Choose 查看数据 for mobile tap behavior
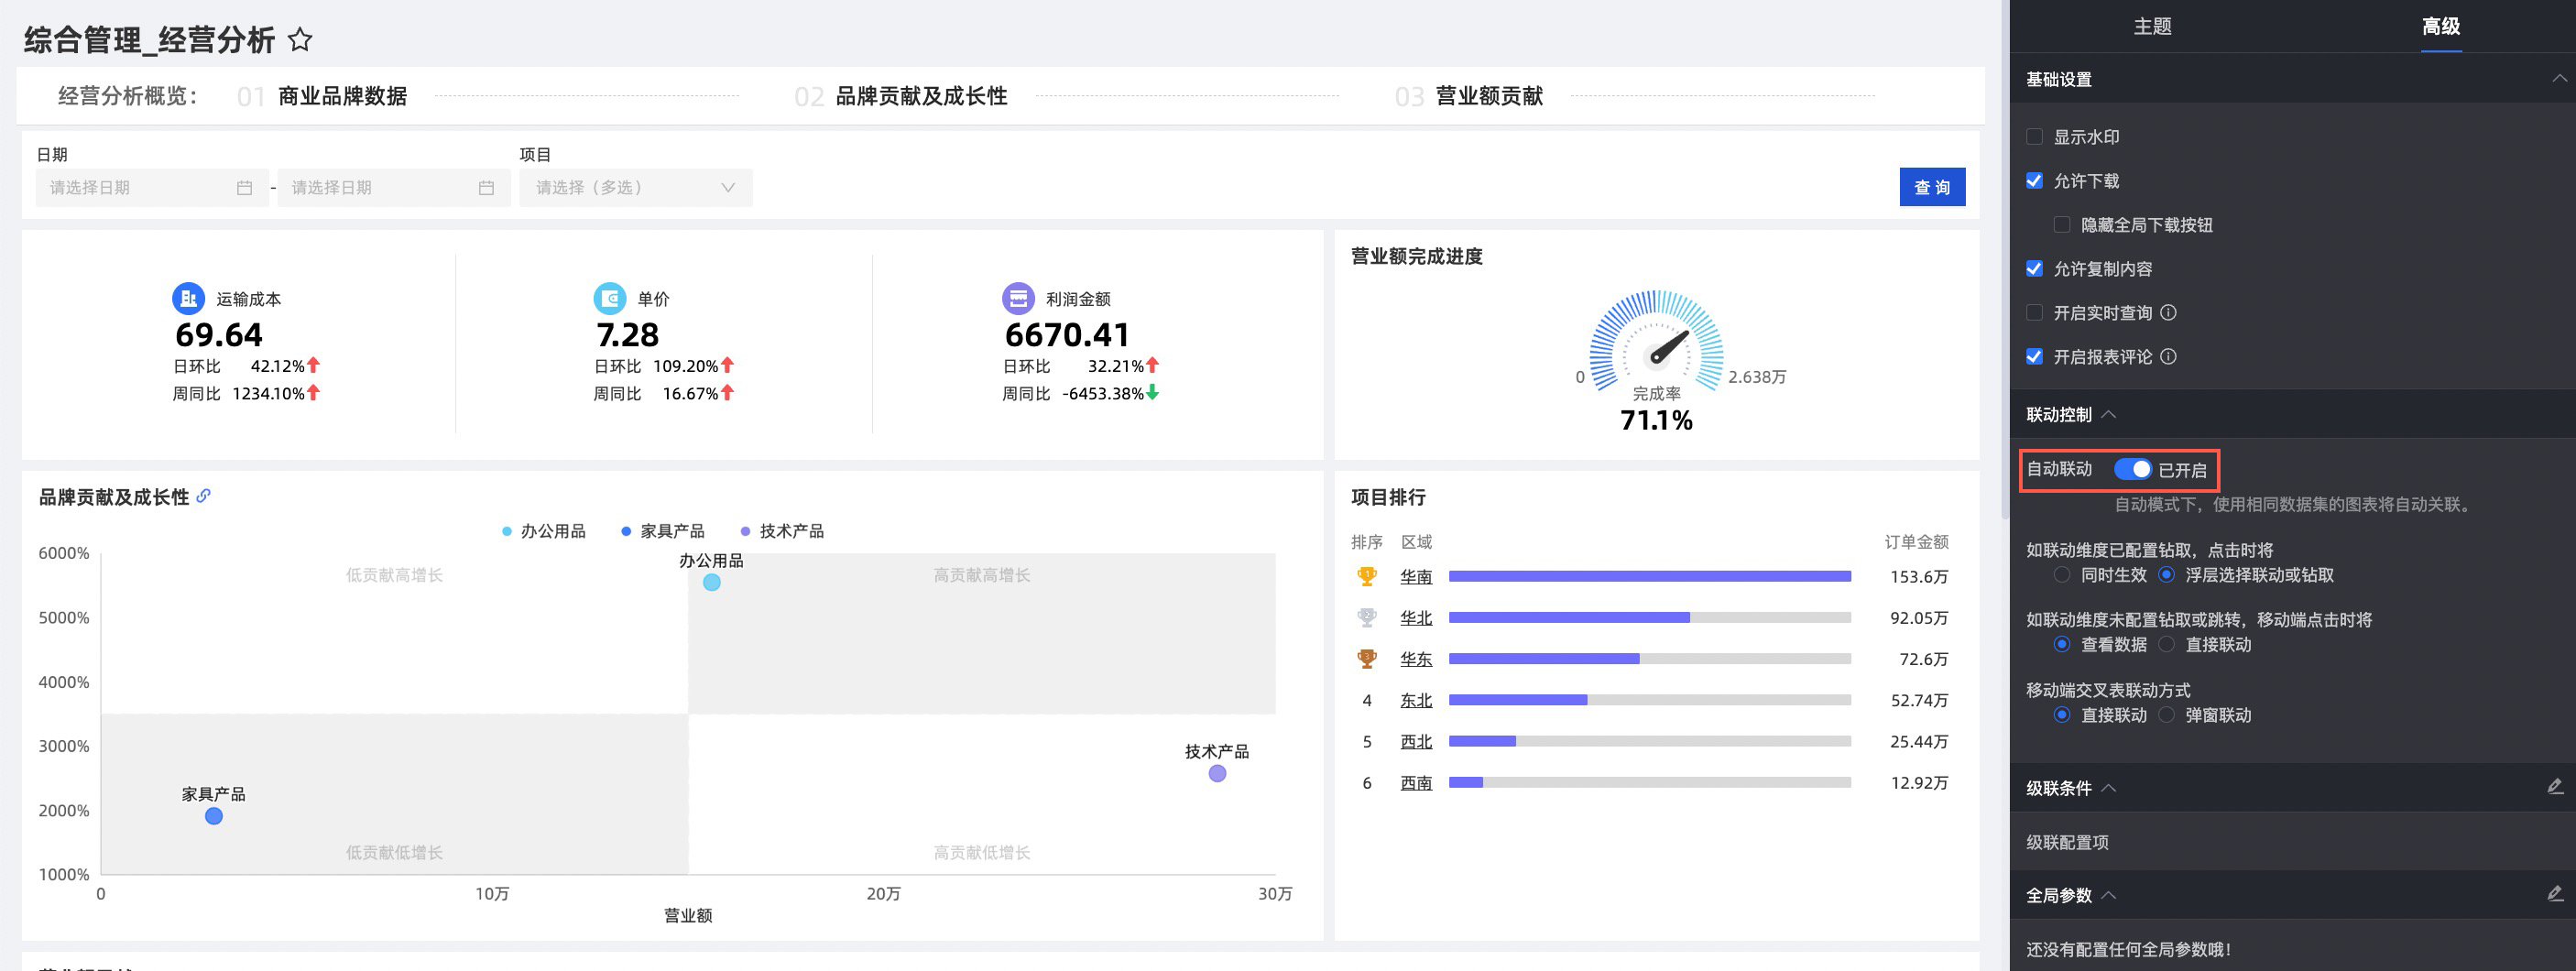Screen dimensions: 2576x971 [2062, 645]
